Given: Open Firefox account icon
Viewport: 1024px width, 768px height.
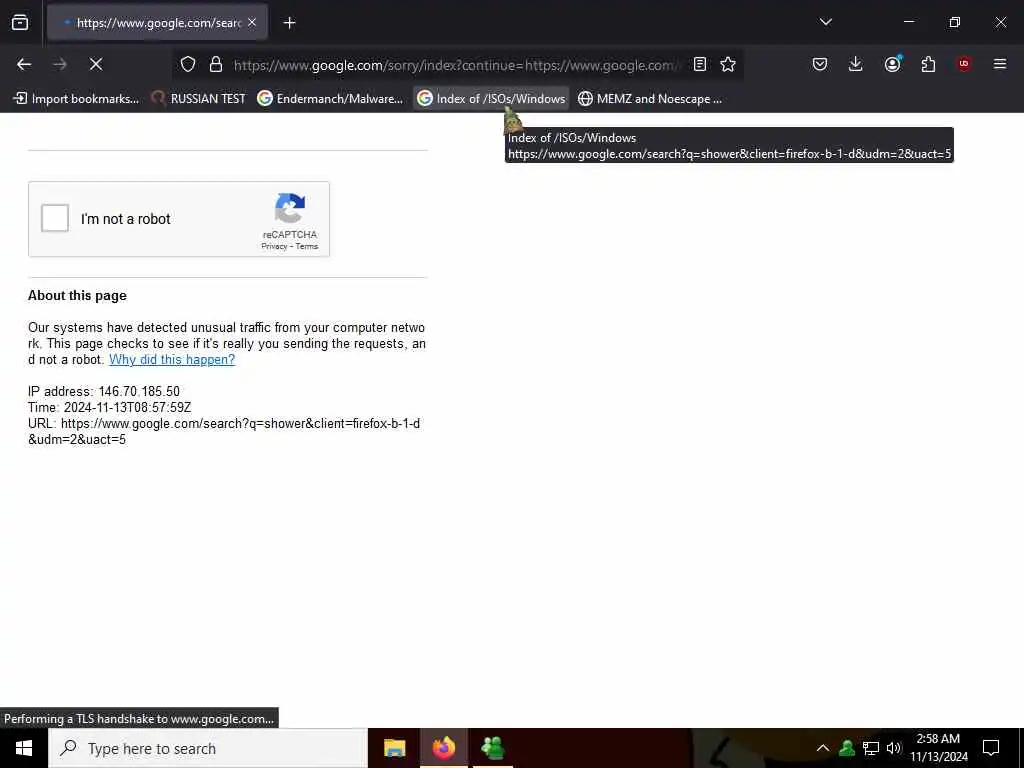Looking at the screenshot, I should (x=892, y=63).
